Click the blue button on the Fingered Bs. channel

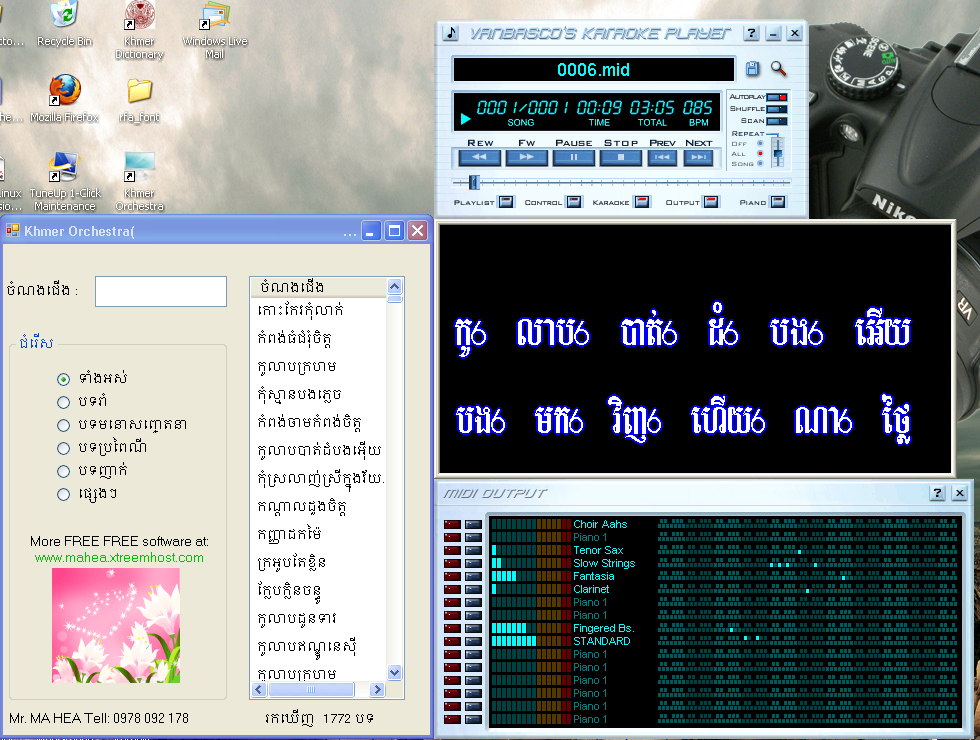[x=473, y=628]
